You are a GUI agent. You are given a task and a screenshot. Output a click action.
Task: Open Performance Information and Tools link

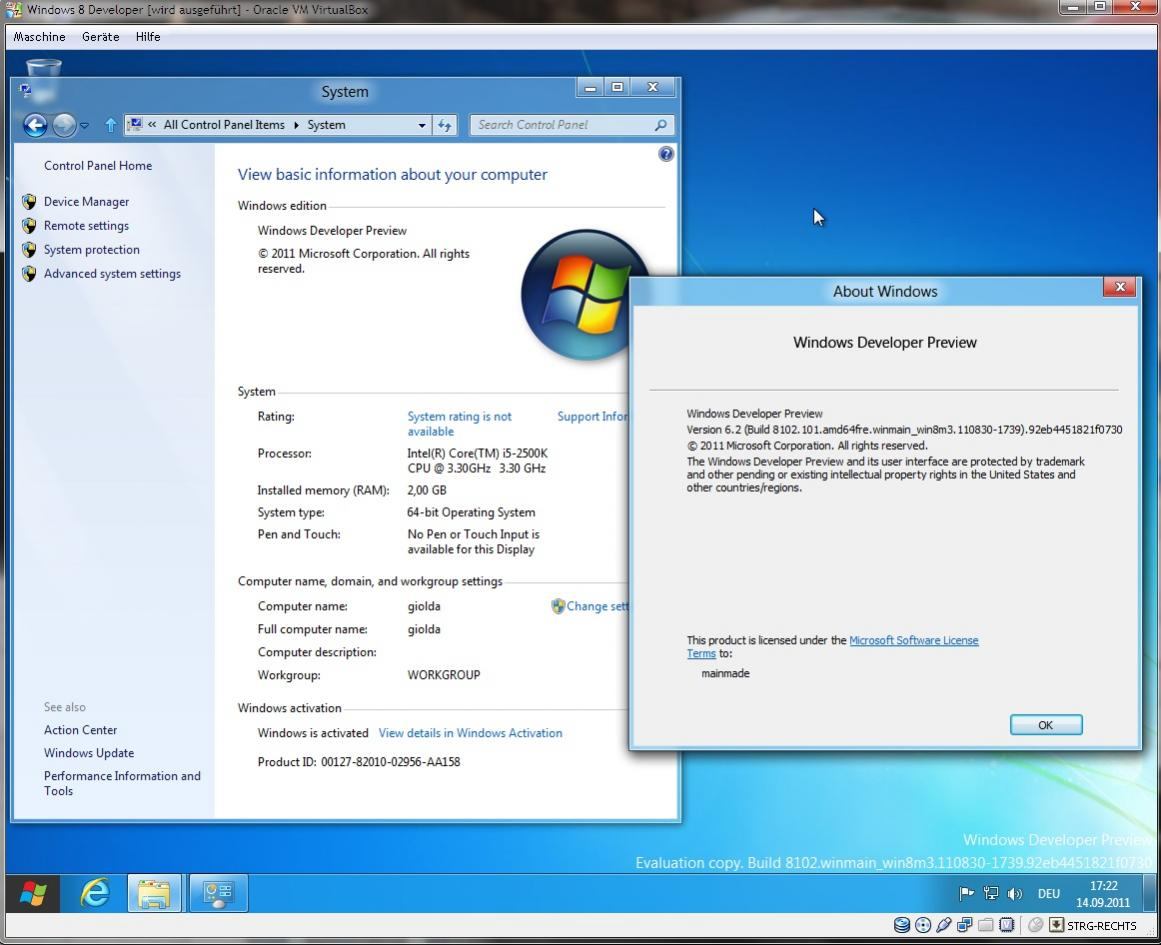click(122, 783)
